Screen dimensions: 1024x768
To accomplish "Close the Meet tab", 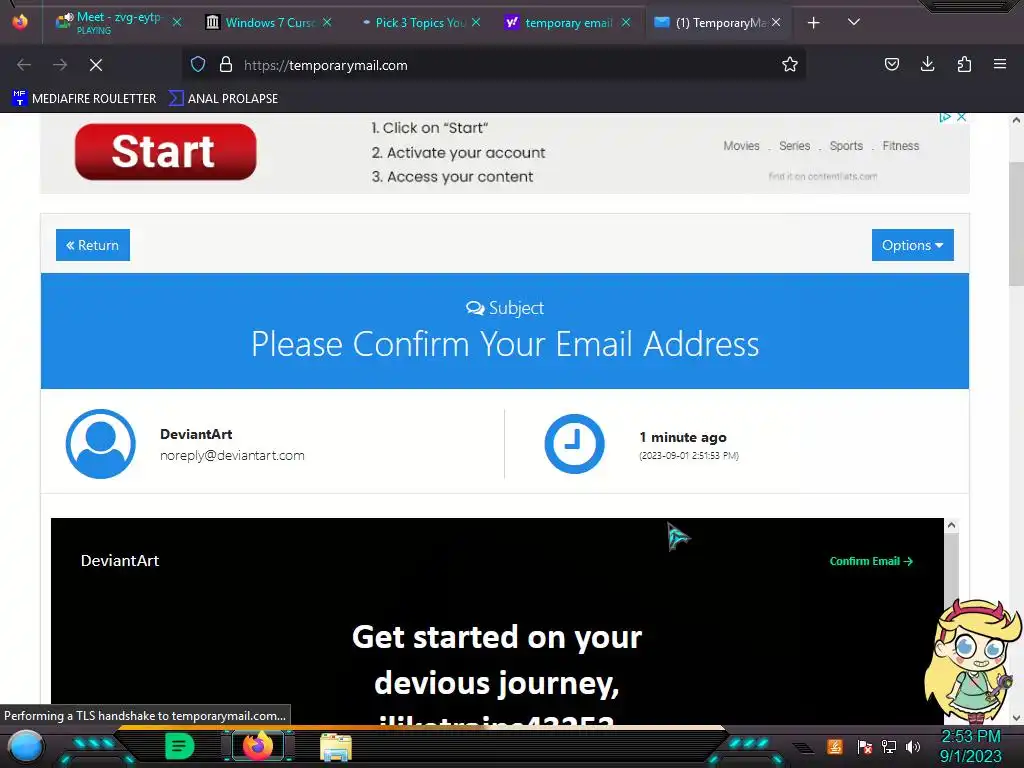I will [177, 22].
